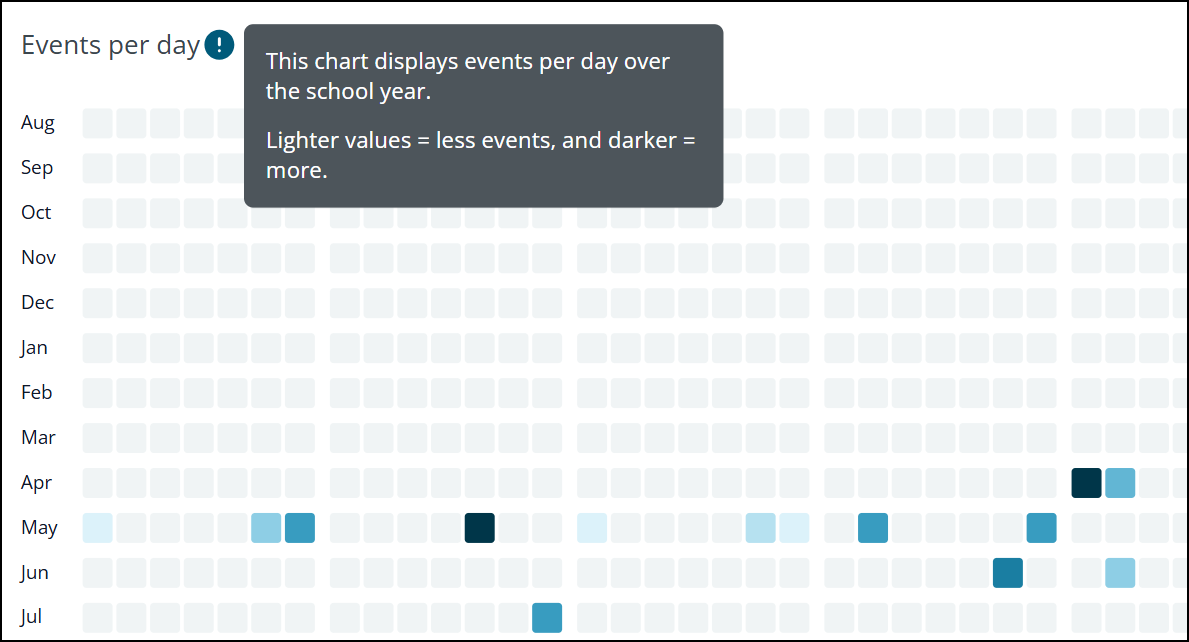The height and width of the screenshot is (642, 1189).
Task: Select the Jun month label
Action: click(x=34, y=573)
